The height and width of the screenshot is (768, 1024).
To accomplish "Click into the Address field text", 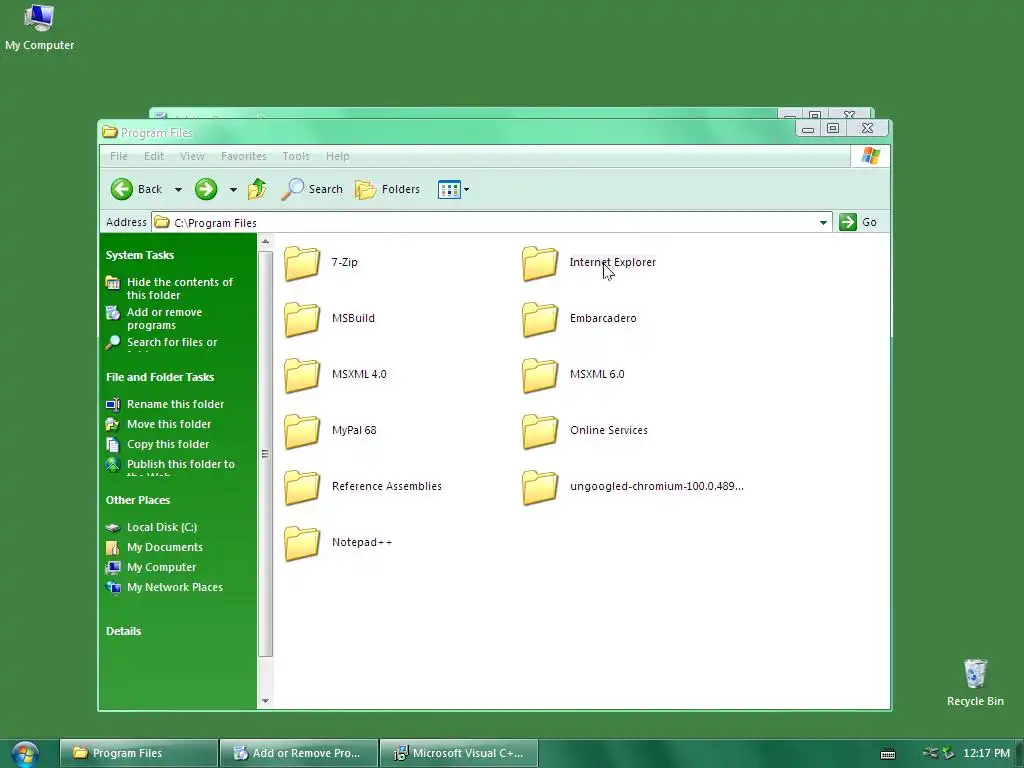I will click(x=216, y=223).
